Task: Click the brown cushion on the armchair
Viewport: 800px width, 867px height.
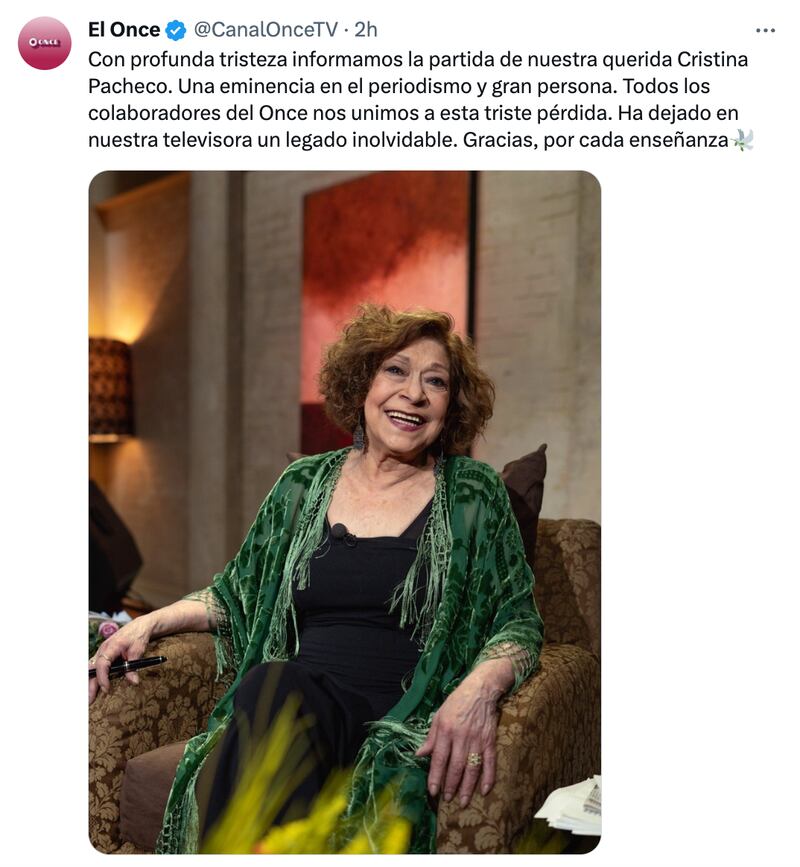Action: [523, 492]
